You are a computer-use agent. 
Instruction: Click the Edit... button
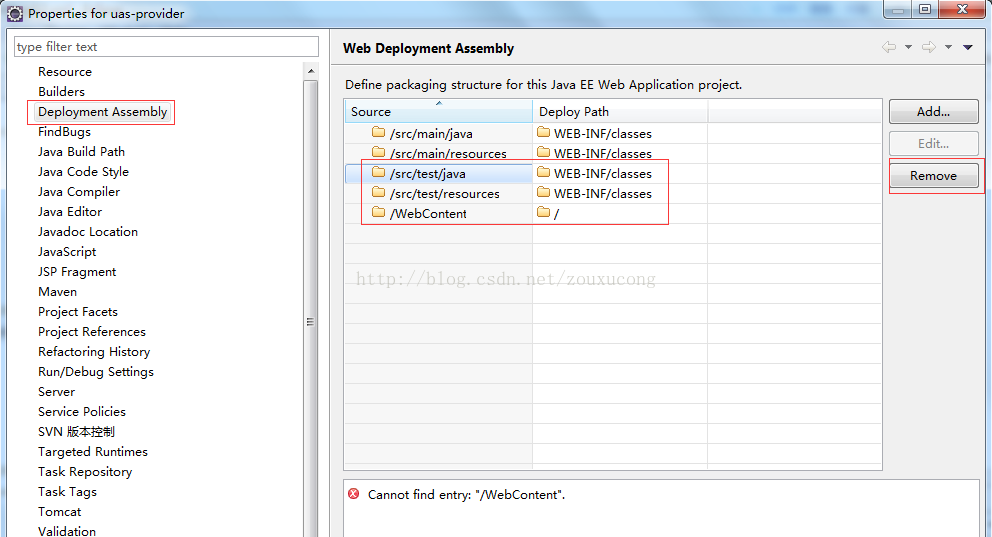[933, 144]
